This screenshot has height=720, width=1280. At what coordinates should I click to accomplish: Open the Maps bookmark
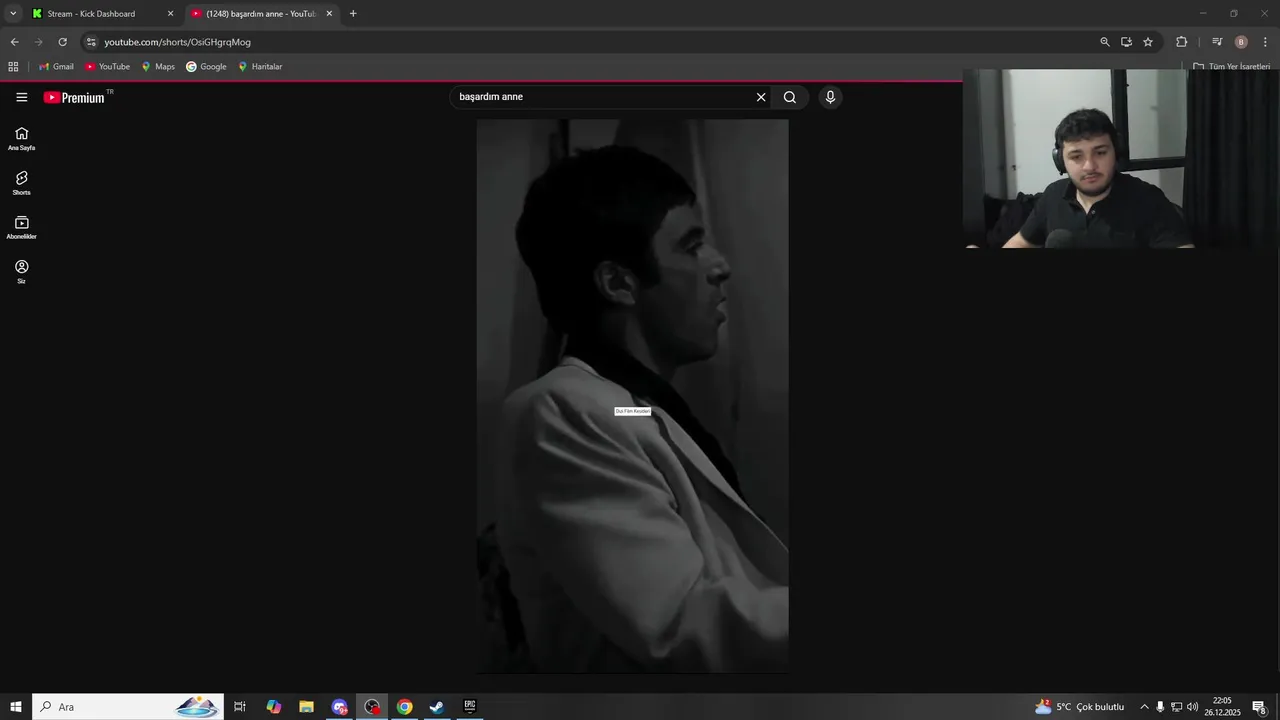click(158, 67)
